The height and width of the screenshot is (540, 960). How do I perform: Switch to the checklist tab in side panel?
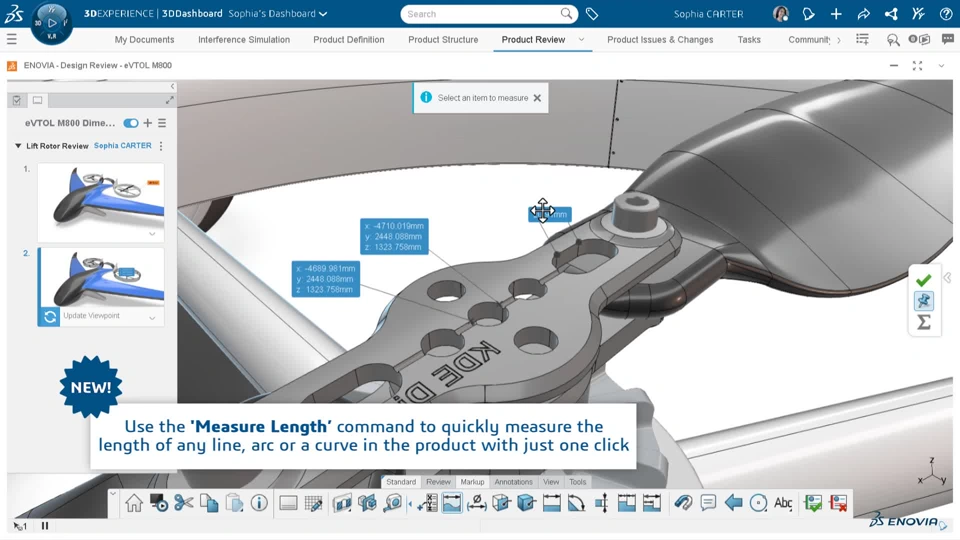pyautogui.click(x=17, y=100)
